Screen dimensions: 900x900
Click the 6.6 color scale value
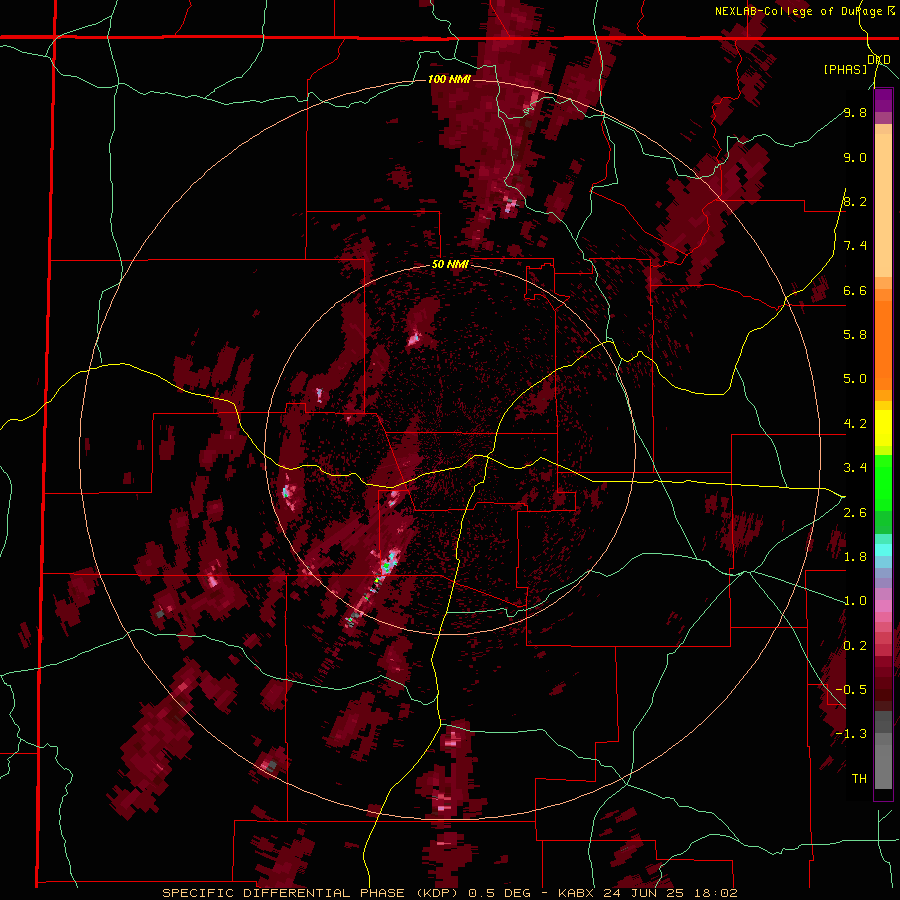pyautogui.click(x=855, y=290)
